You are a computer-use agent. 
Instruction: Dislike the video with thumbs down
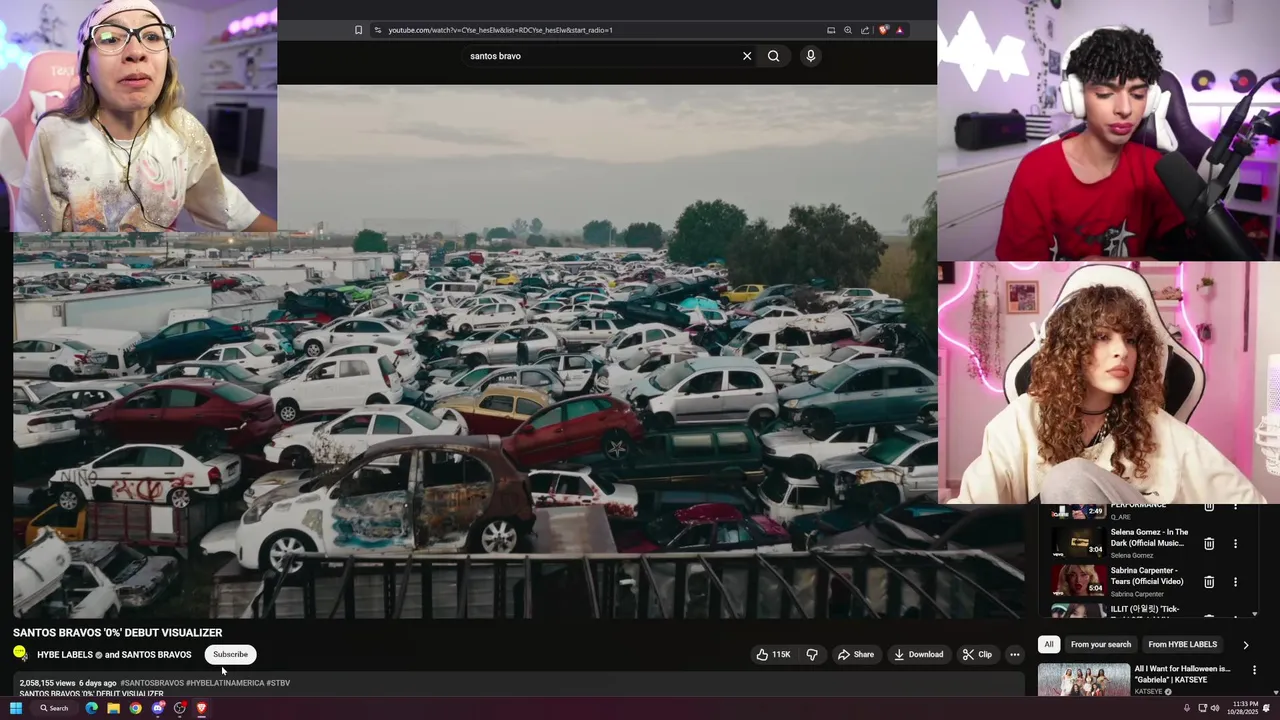(812, 654)
